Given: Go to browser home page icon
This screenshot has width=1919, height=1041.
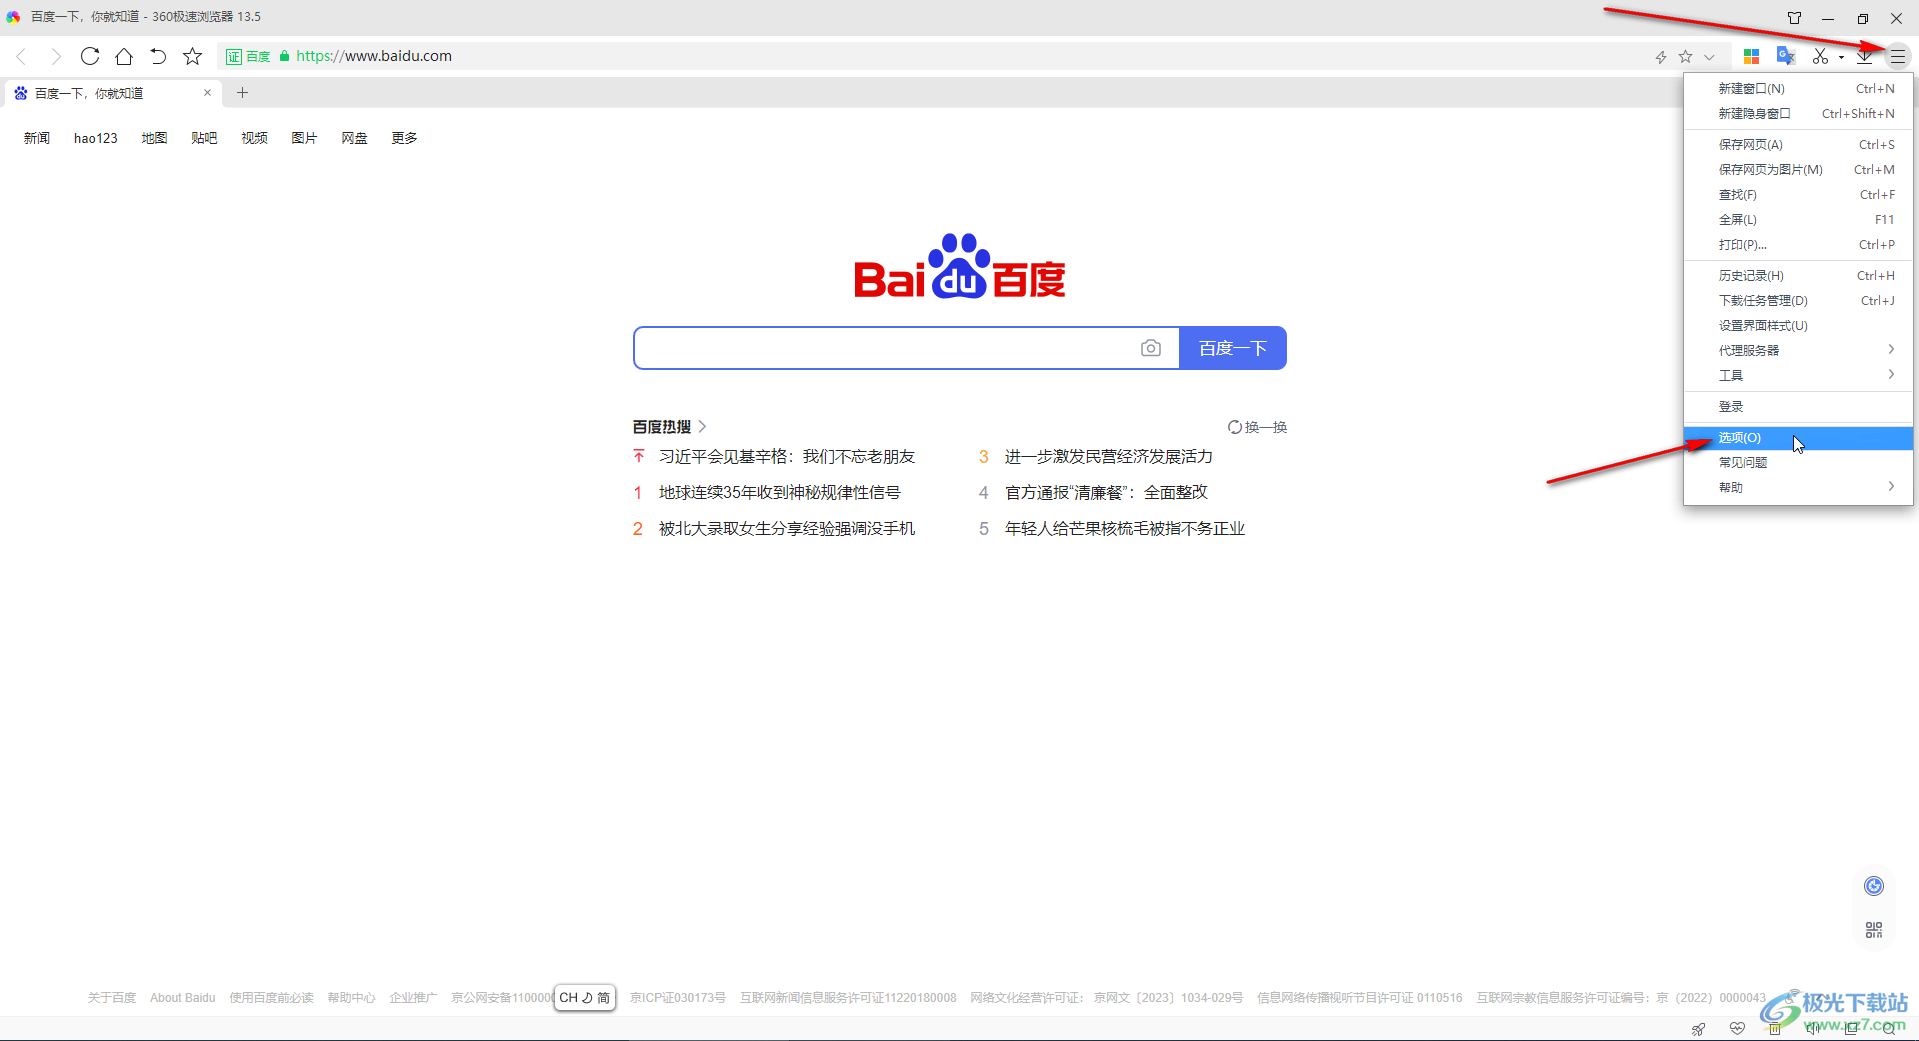Looking at the screenshot, I should click(x=124, y=56).
